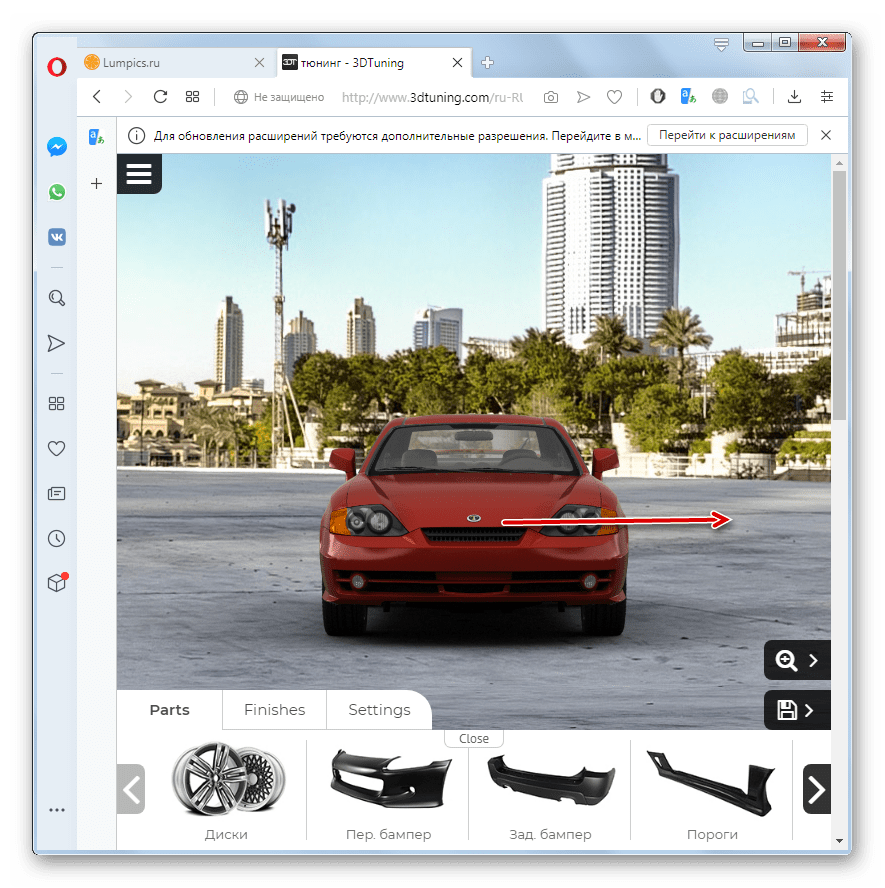Screen dimensions: 885x888
Task: Click Перейти к расширениям button
Action: (x=727, y=135)
